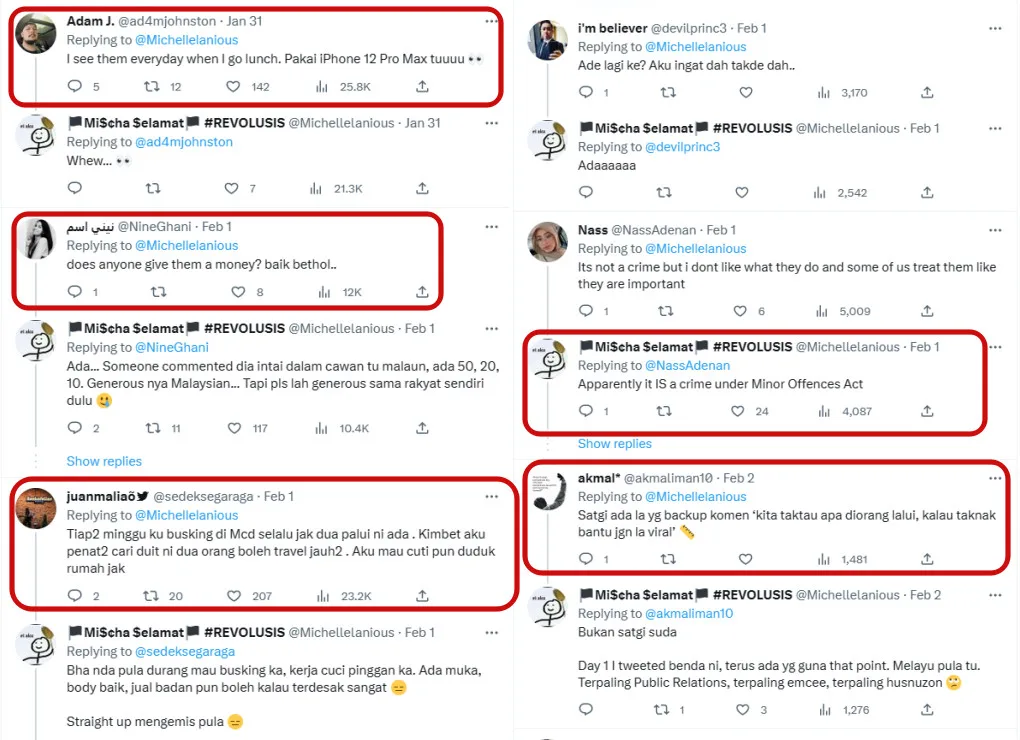Share juanmalia's busking tweet
The width and height of the screenshot is (1020, 740).
pos(422,596)
